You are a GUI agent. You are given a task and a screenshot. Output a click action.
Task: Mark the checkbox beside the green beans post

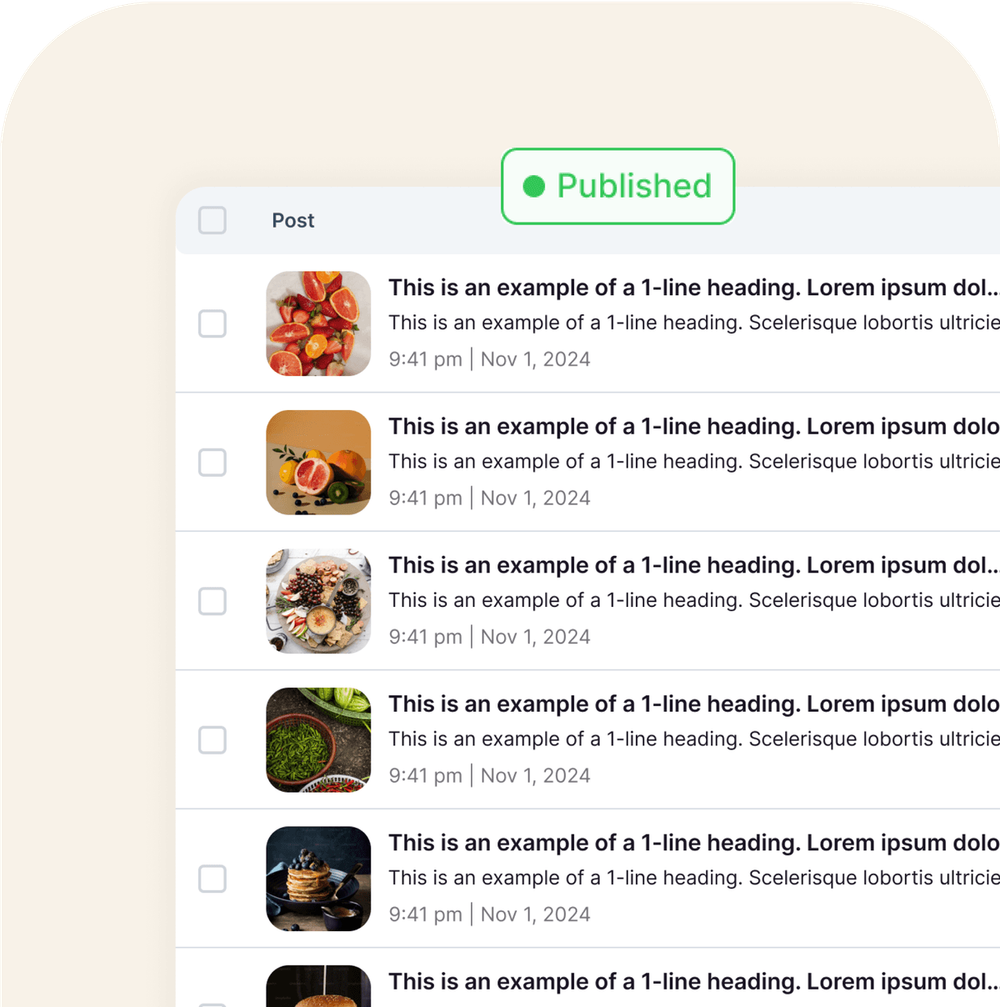(212, 740)
